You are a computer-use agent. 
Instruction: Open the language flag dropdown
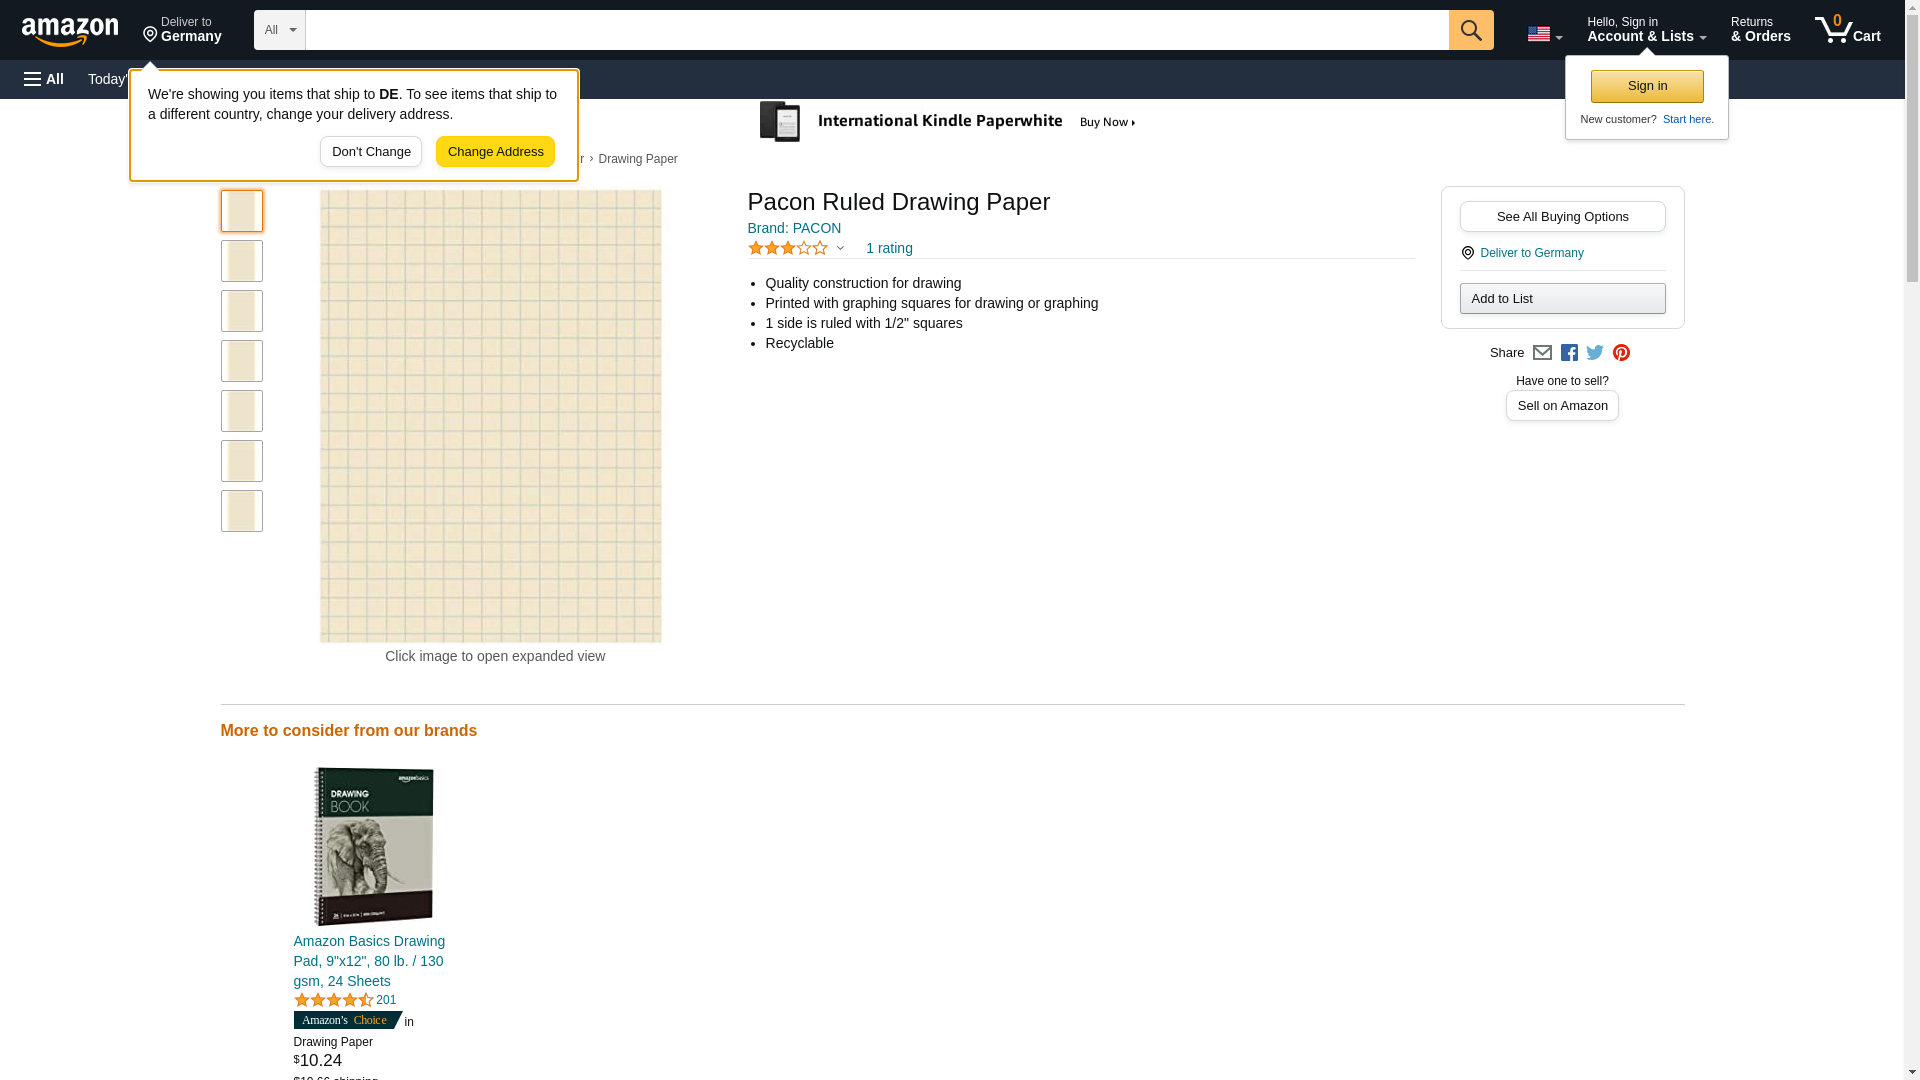coord(1544,34)
